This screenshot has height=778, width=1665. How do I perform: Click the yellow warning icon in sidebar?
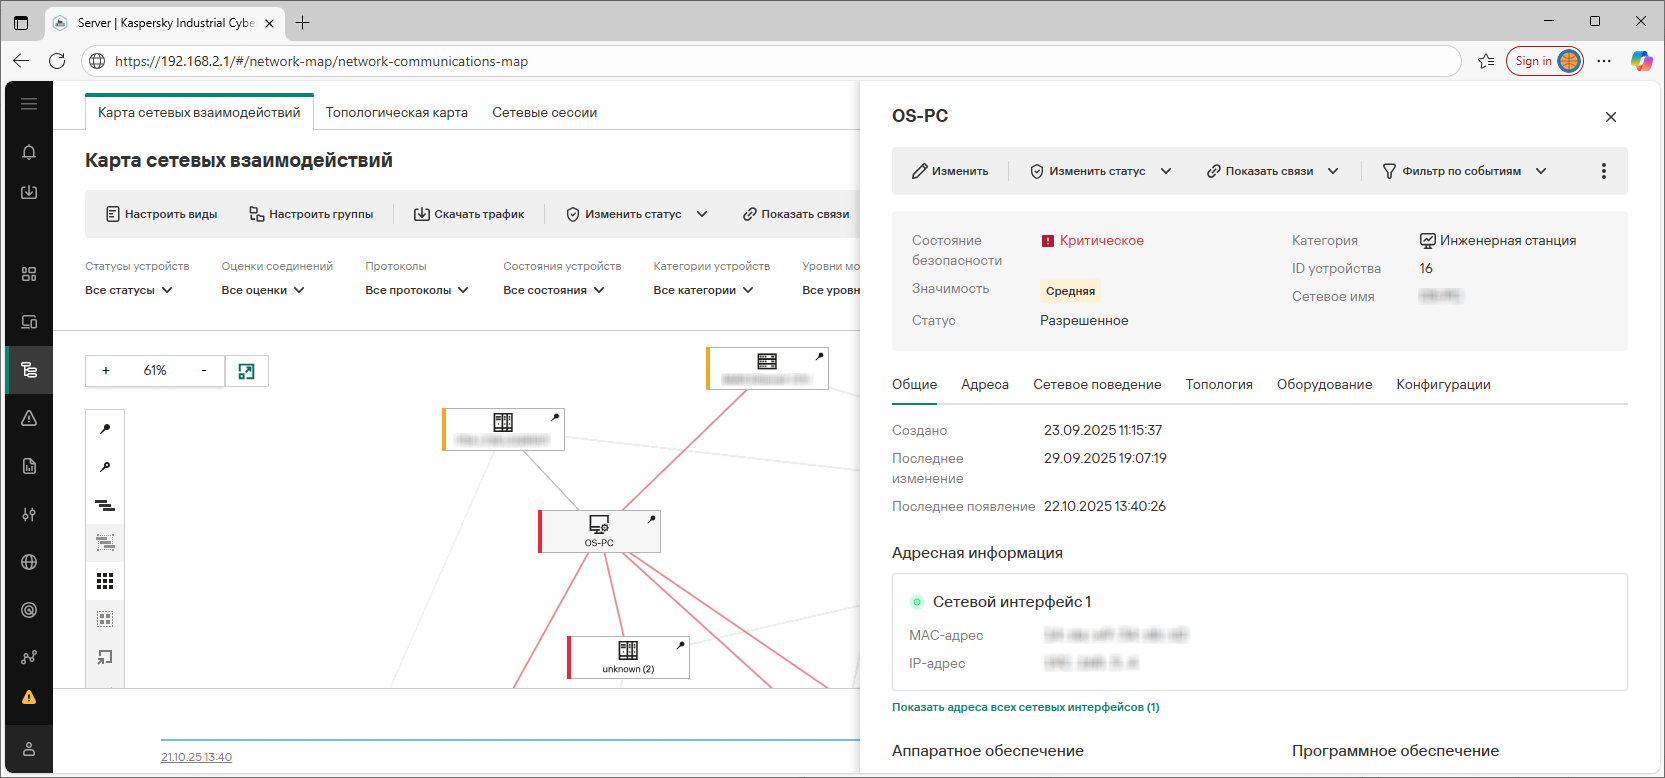click(x=29, y=697)
